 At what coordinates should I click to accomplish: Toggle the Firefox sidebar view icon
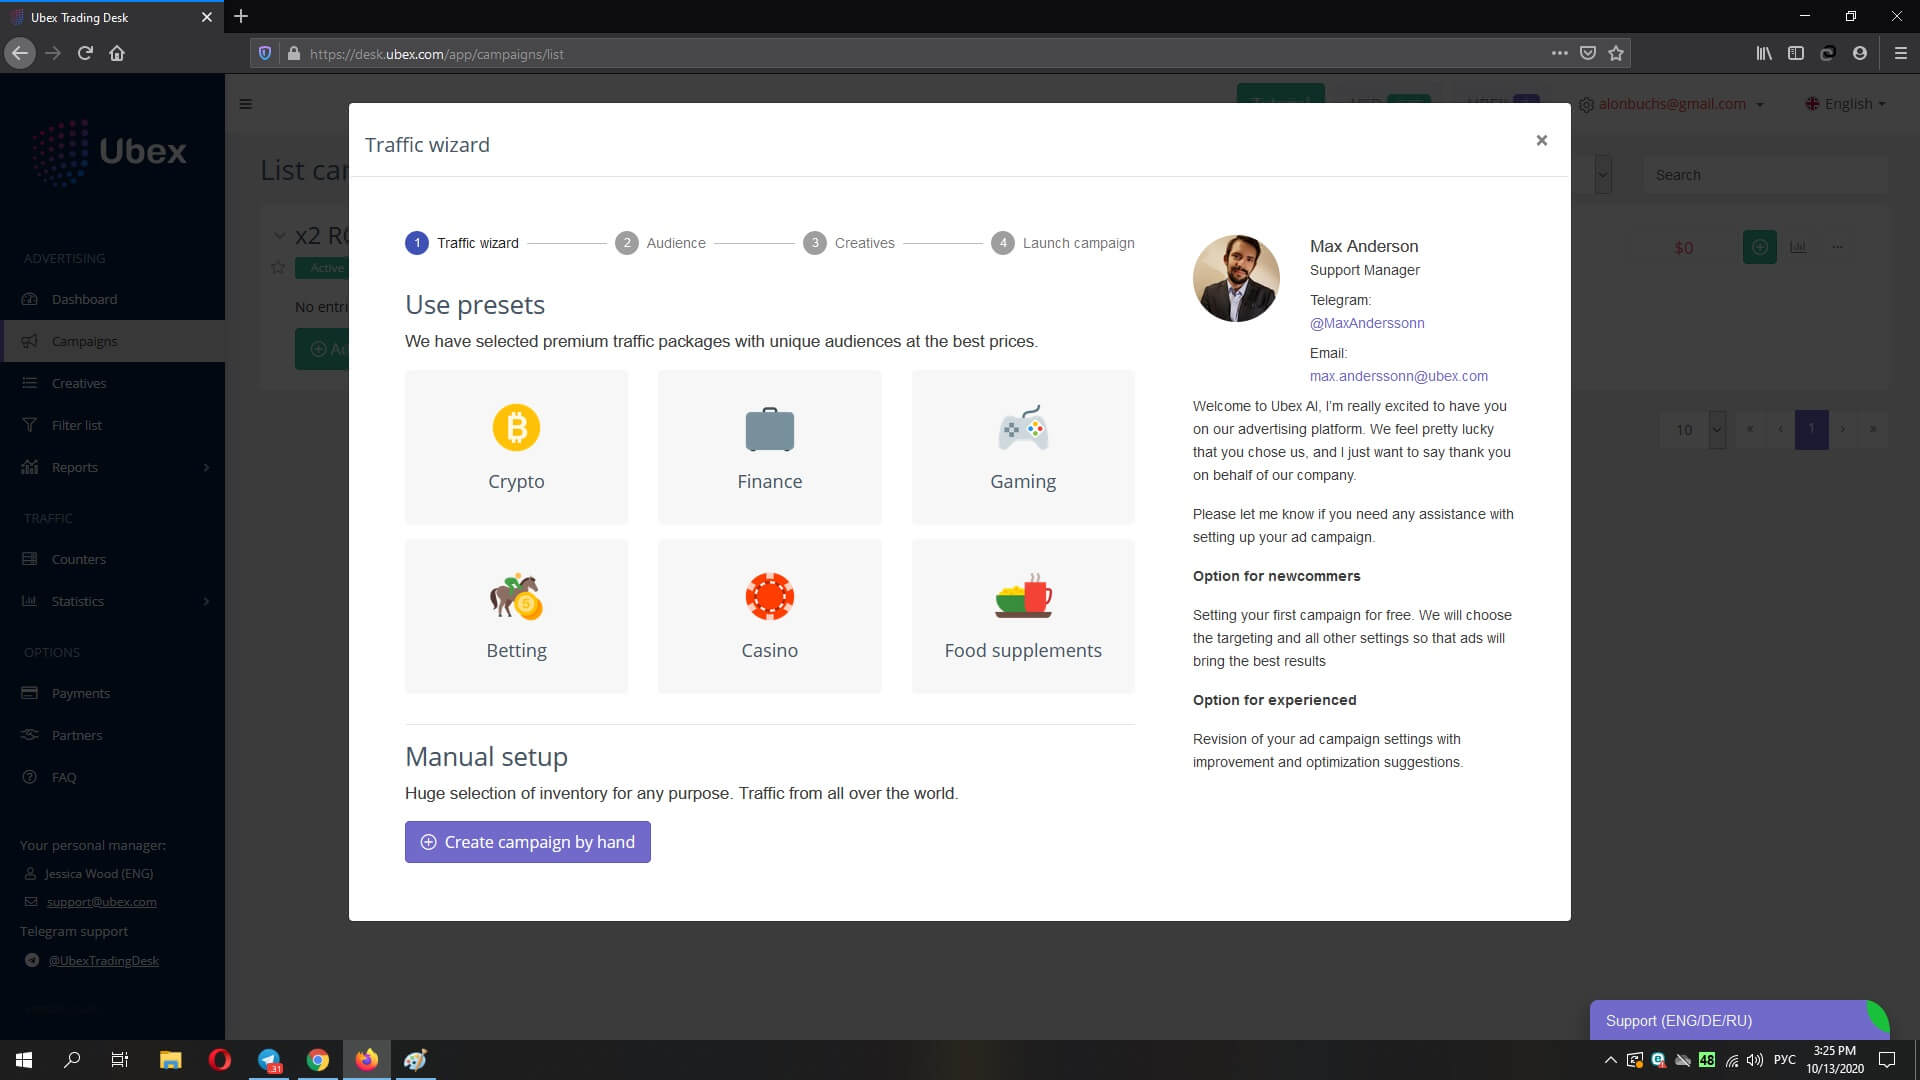pos(1796,53)
